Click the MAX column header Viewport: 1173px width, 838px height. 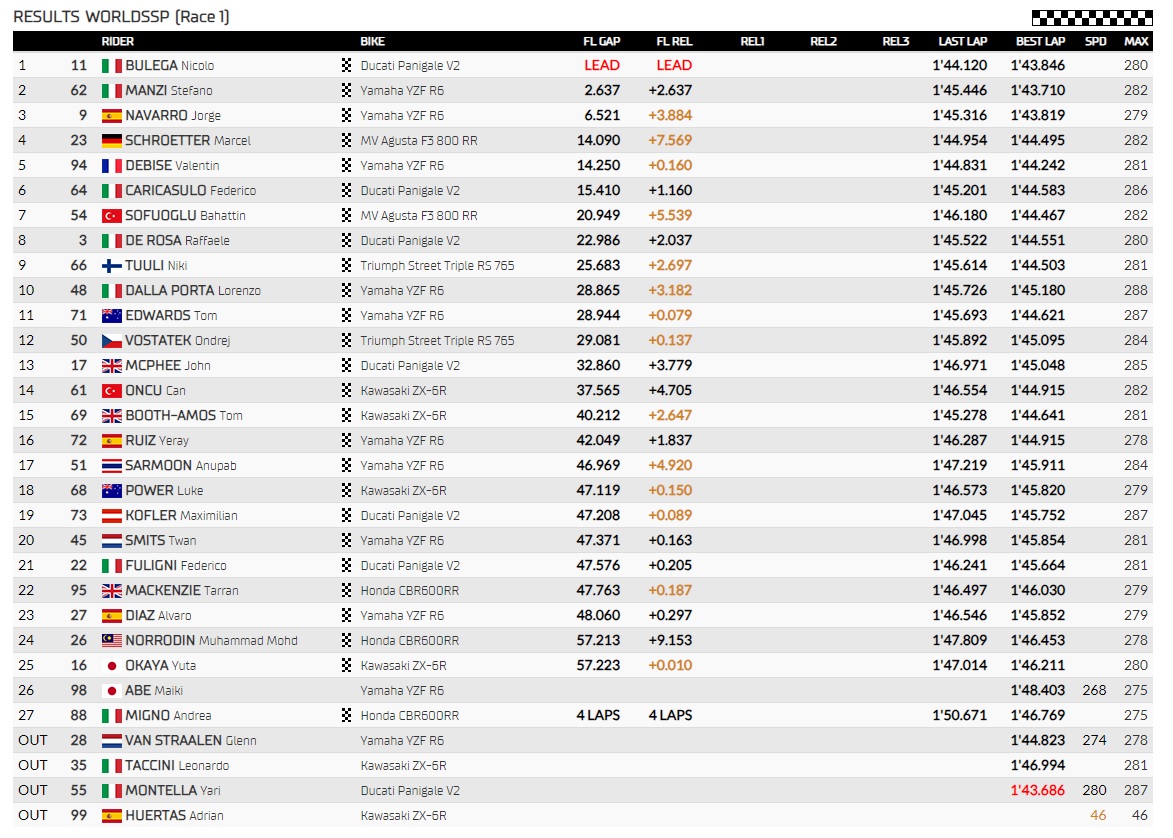pyautogui.click(x=1136, y=41)
